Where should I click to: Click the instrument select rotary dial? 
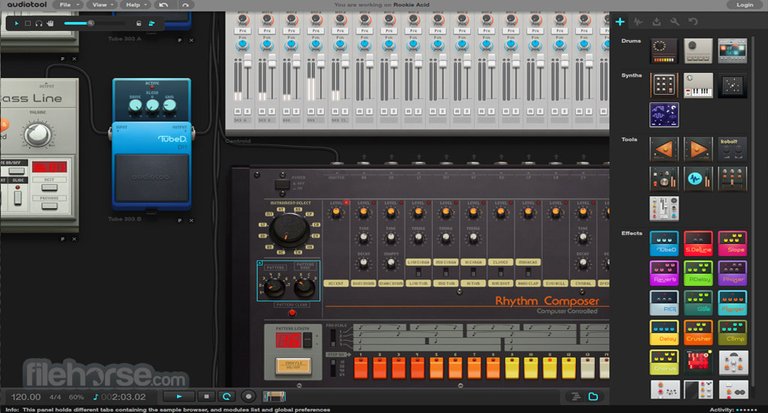[x=289, y=230]
